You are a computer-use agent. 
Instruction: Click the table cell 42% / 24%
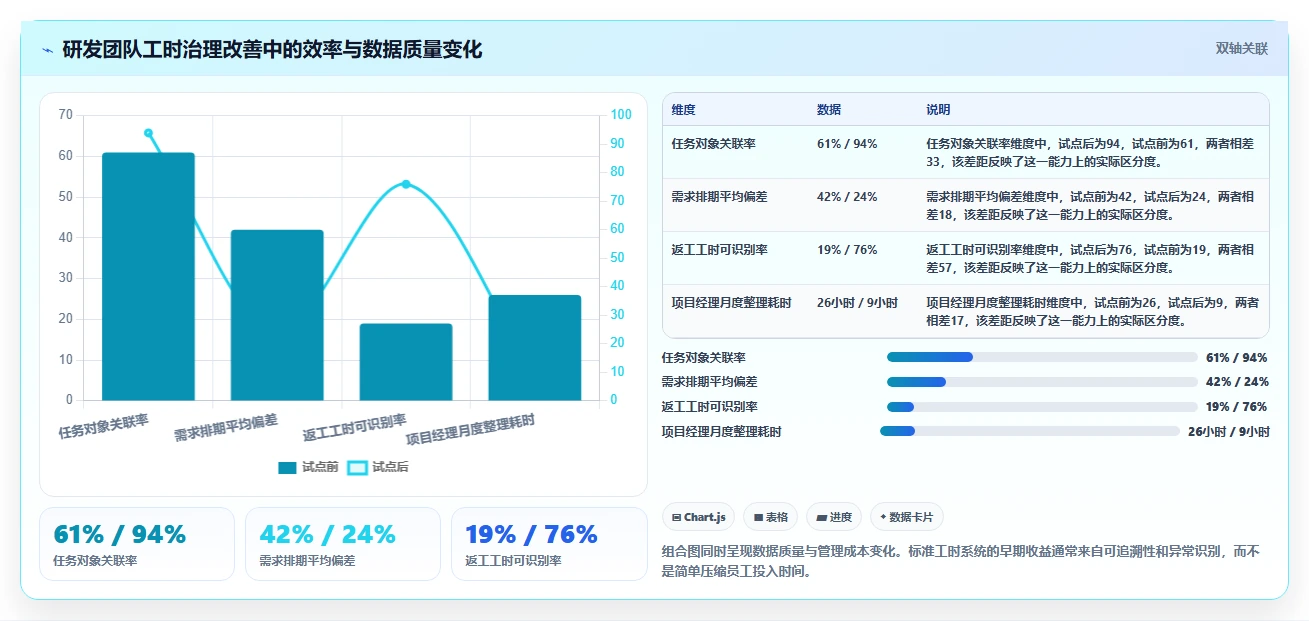[x=847, y=197]
